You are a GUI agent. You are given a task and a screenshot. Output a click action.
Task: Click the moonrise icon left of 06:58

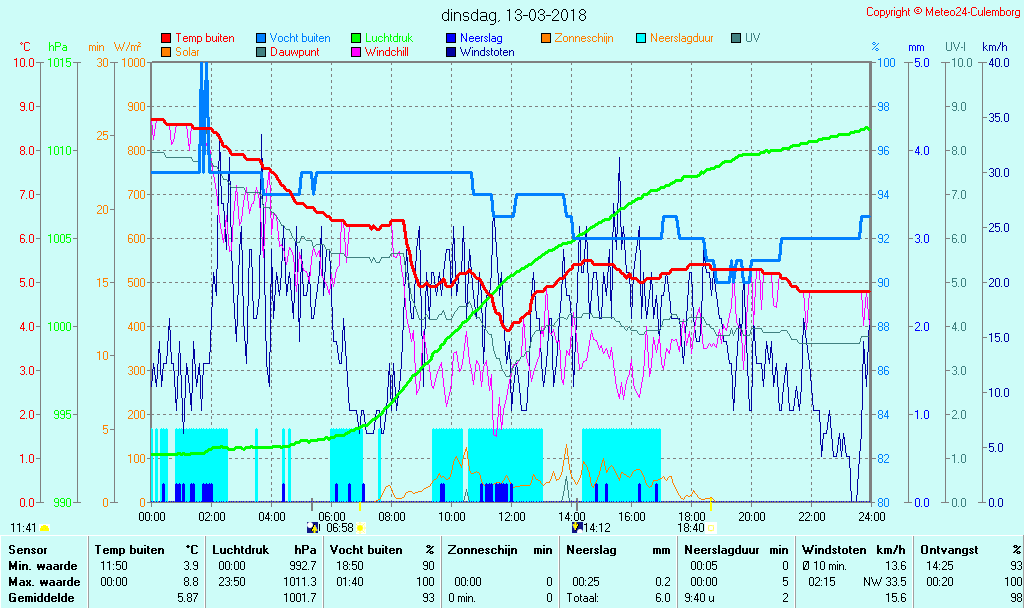pyautogui.click(x=314, y=528)
